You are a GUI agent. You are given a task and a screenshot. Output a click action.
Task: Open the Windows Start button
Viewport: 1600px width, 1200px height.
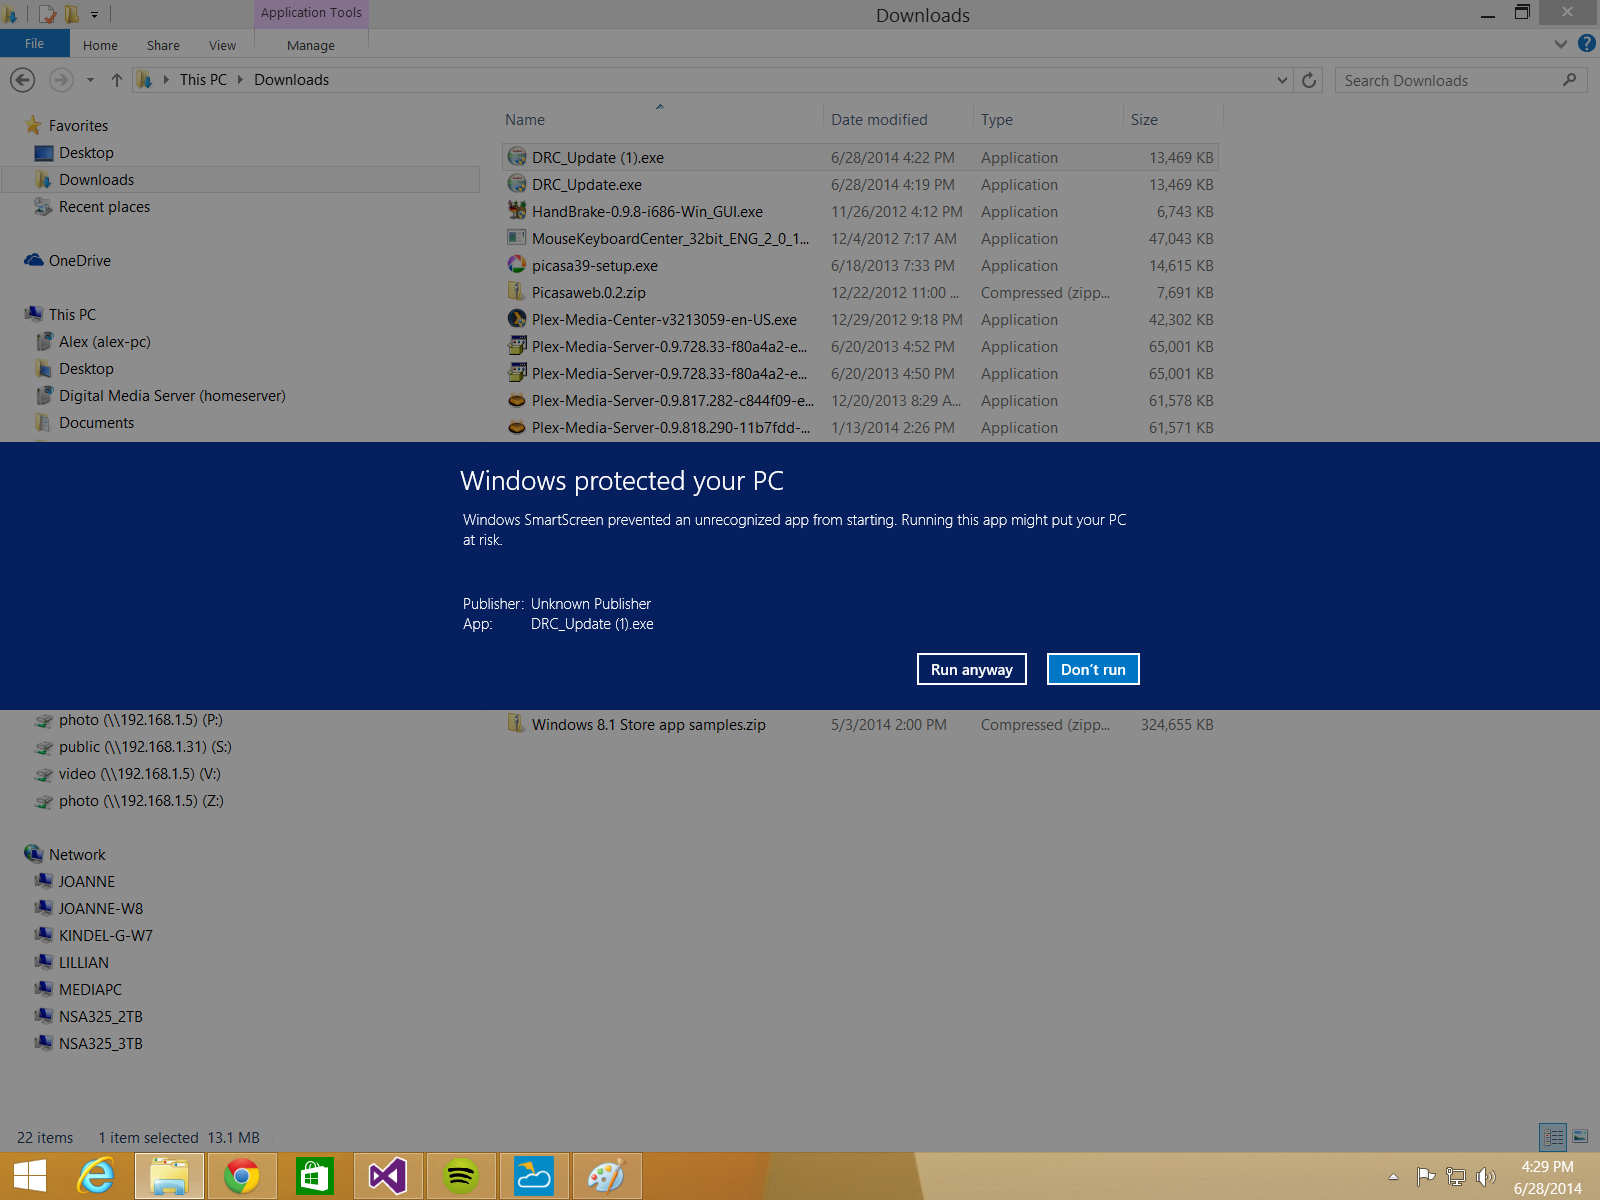point(29,1176)
